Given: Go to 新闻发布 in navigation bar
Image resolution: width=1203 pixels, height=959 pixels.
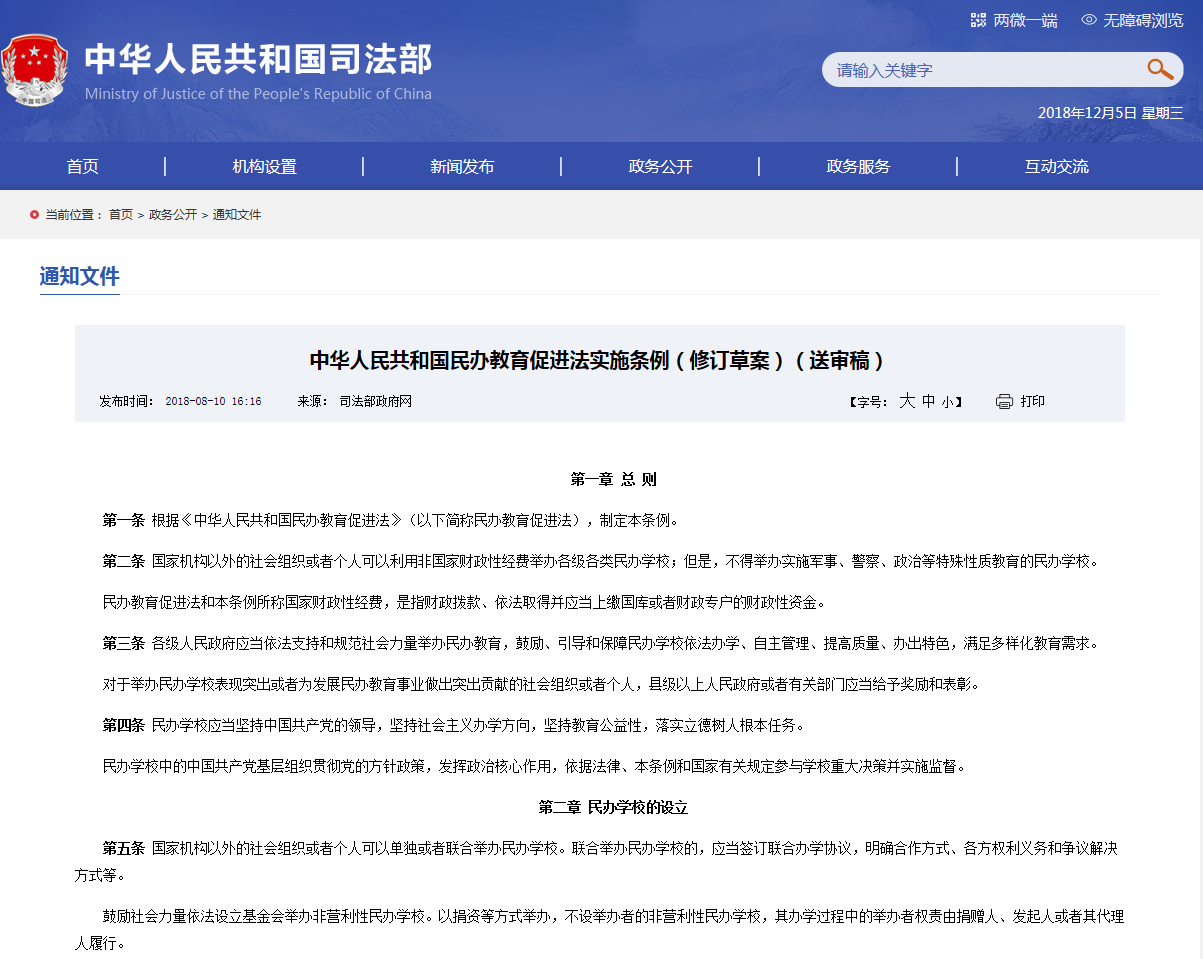Looking at the screenshot, I should tap(462, 167).
